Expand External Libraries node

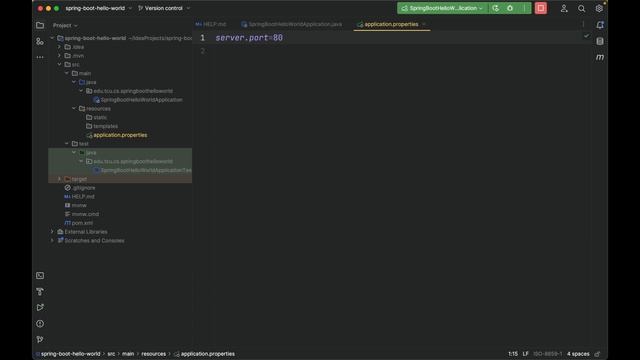click(52, 232)
